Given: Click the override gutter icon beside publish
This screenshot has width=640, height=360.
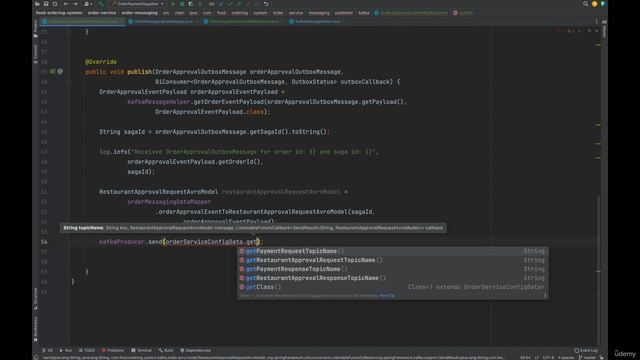Looking at the screenshot, I should point(52,71).
